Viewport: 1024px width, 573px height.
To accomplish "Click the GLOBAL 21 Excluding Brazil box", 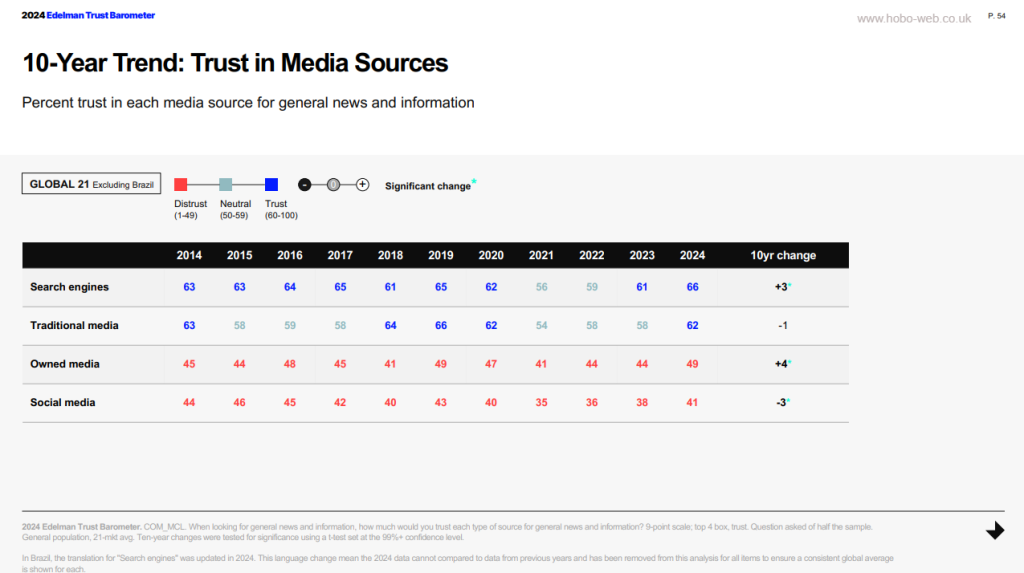I will [x=91, y=184].
